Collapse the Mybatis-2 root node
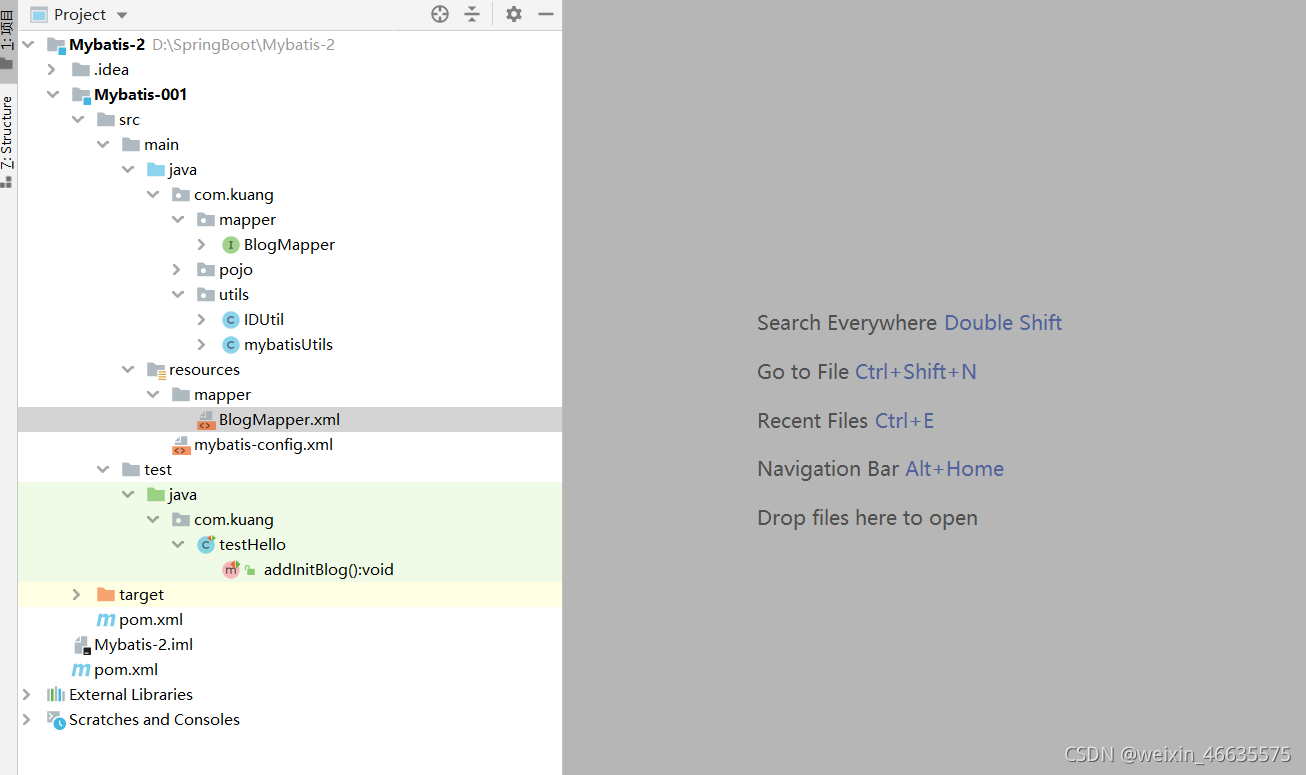 click(x=28, y=44)
